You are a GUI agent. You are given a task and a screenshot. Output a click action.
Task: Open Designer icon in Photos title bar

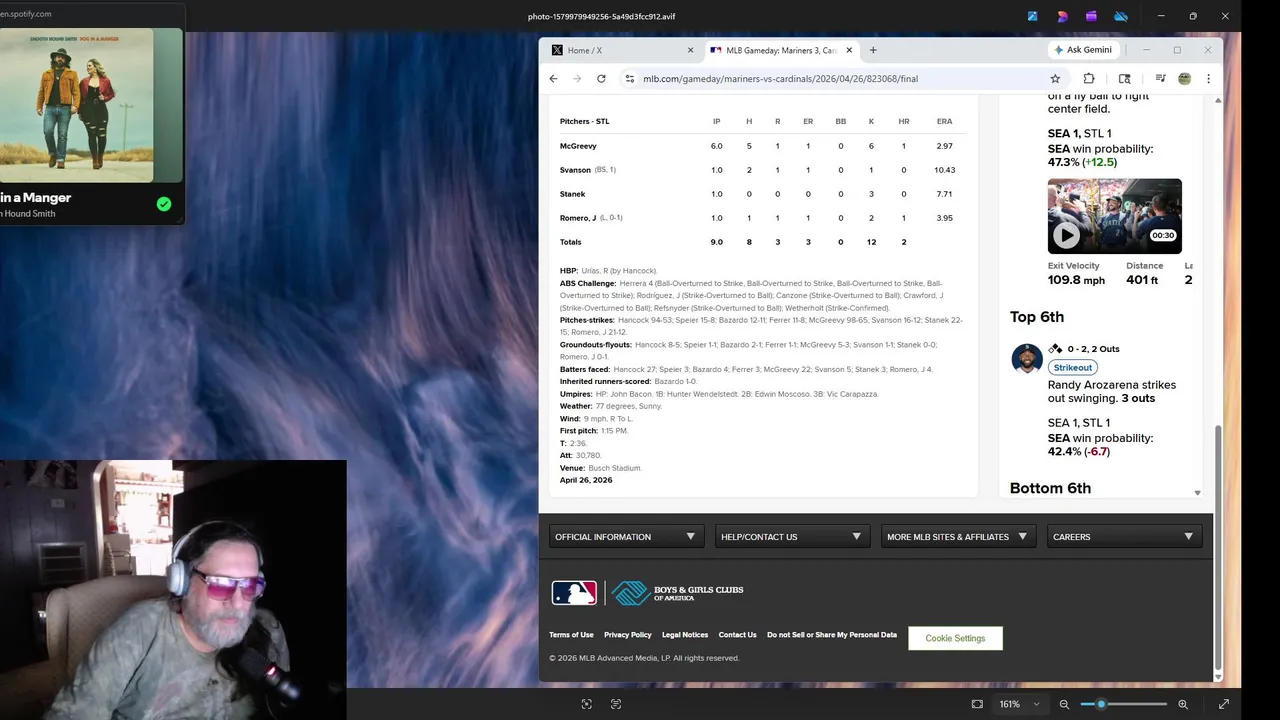pyautogui.click(x=1062, y=16)
